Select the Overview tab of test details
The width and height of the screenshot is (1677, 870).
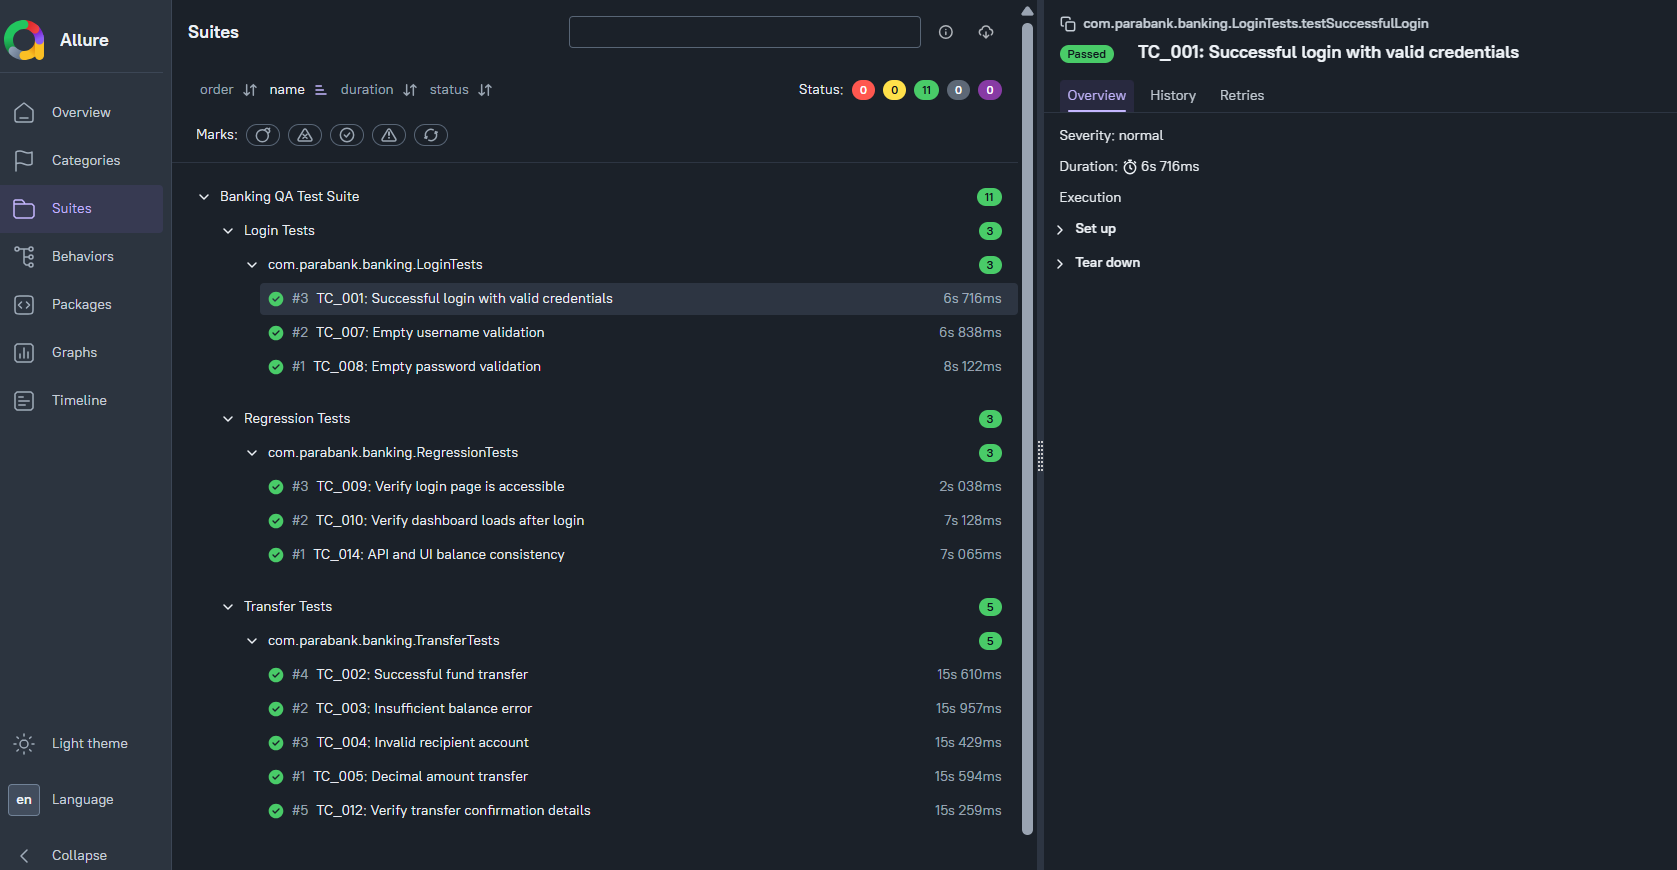1096,95
